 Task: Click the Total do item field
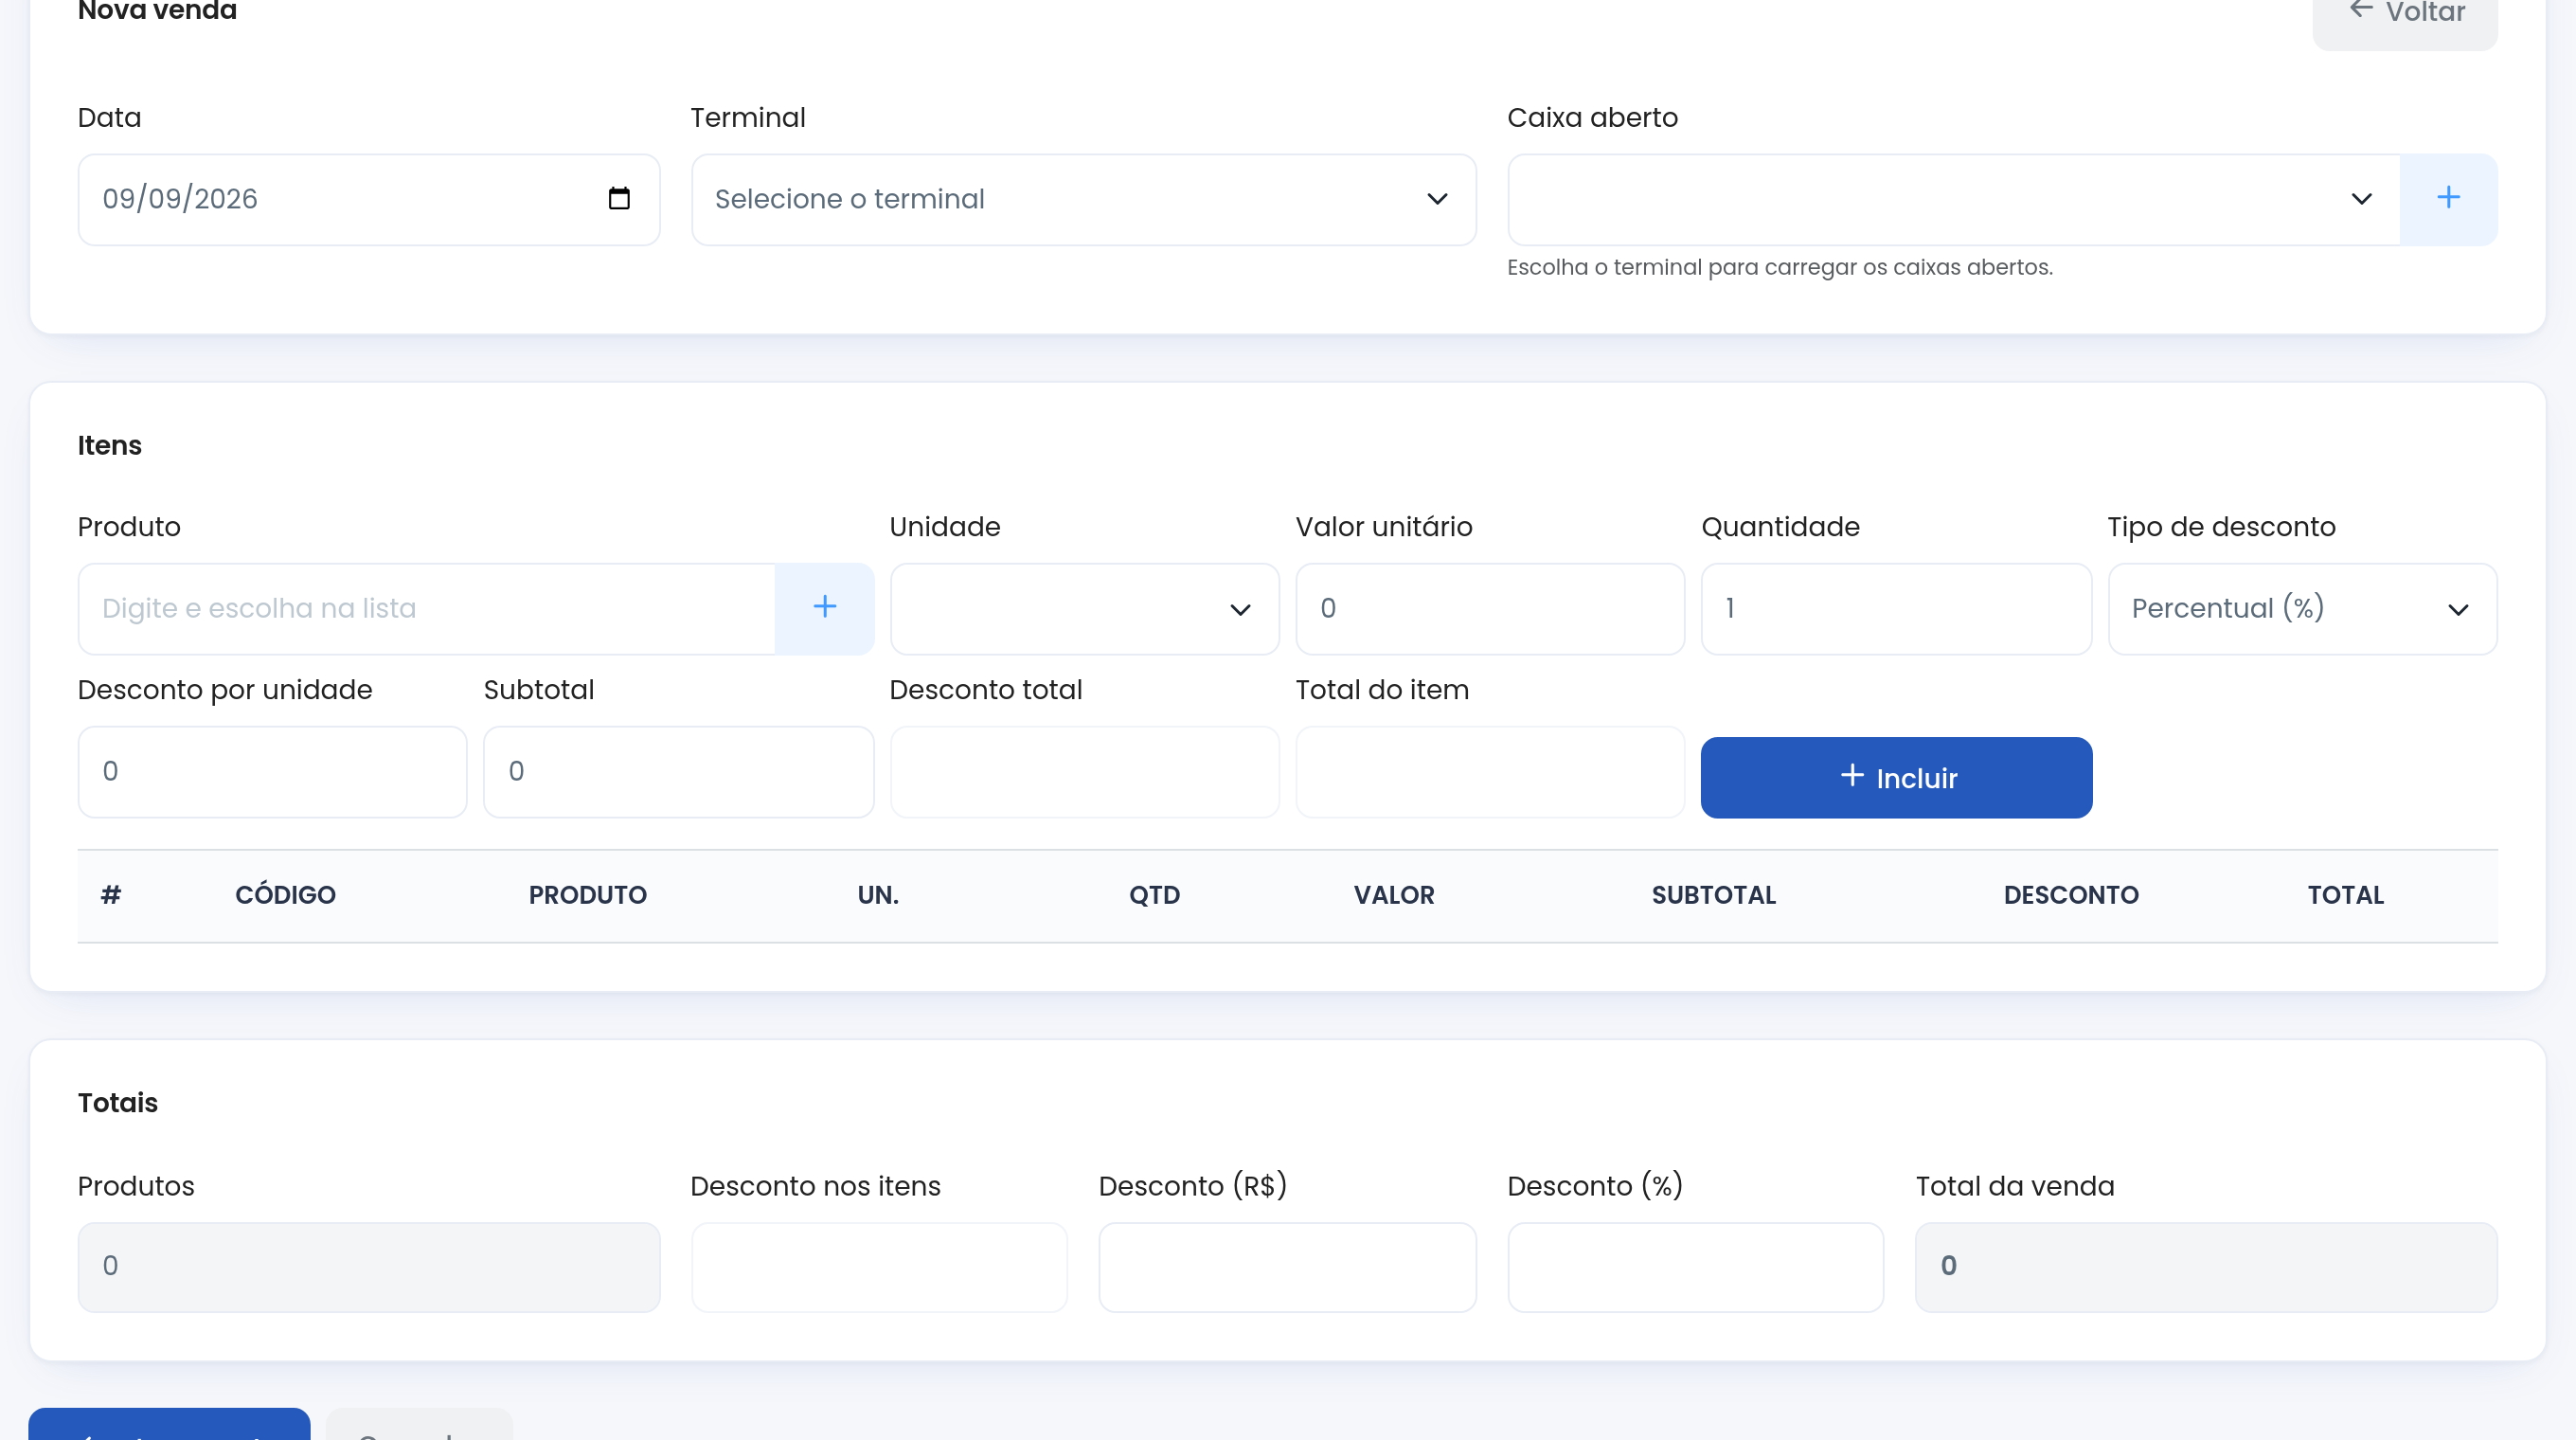[1490, 771]
